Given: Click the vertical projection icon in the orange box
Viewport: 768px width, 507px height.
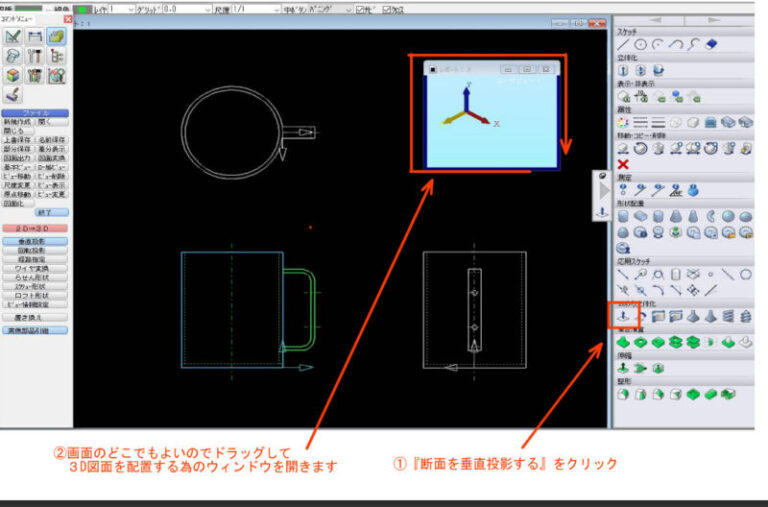Looking at the screenshot, I should pyautogui.click(x=623, y=316).
